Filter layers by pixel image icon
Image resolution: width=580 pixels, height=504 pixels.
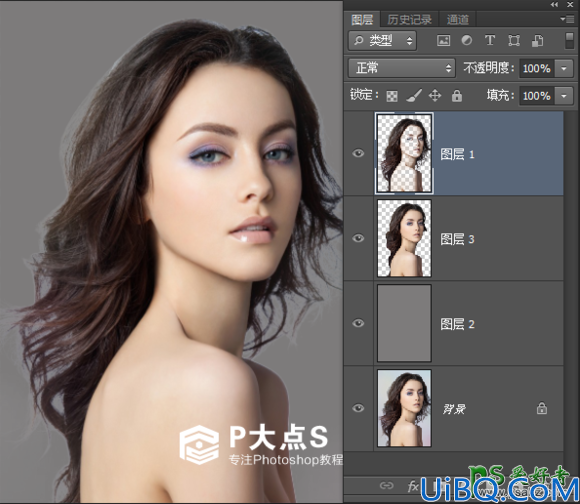444,40
